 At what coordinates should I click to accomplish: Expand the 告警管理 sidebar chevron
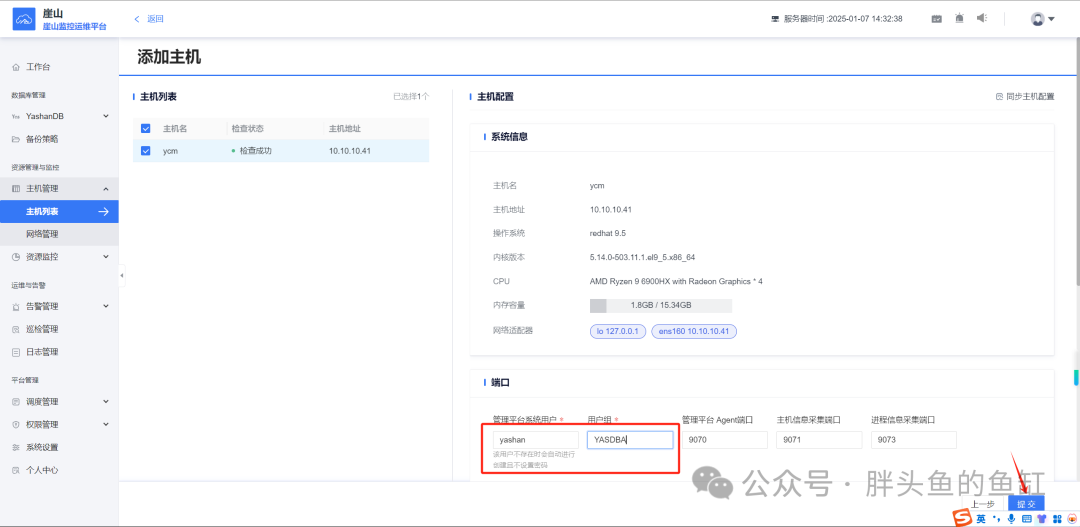tap(105, 306)
